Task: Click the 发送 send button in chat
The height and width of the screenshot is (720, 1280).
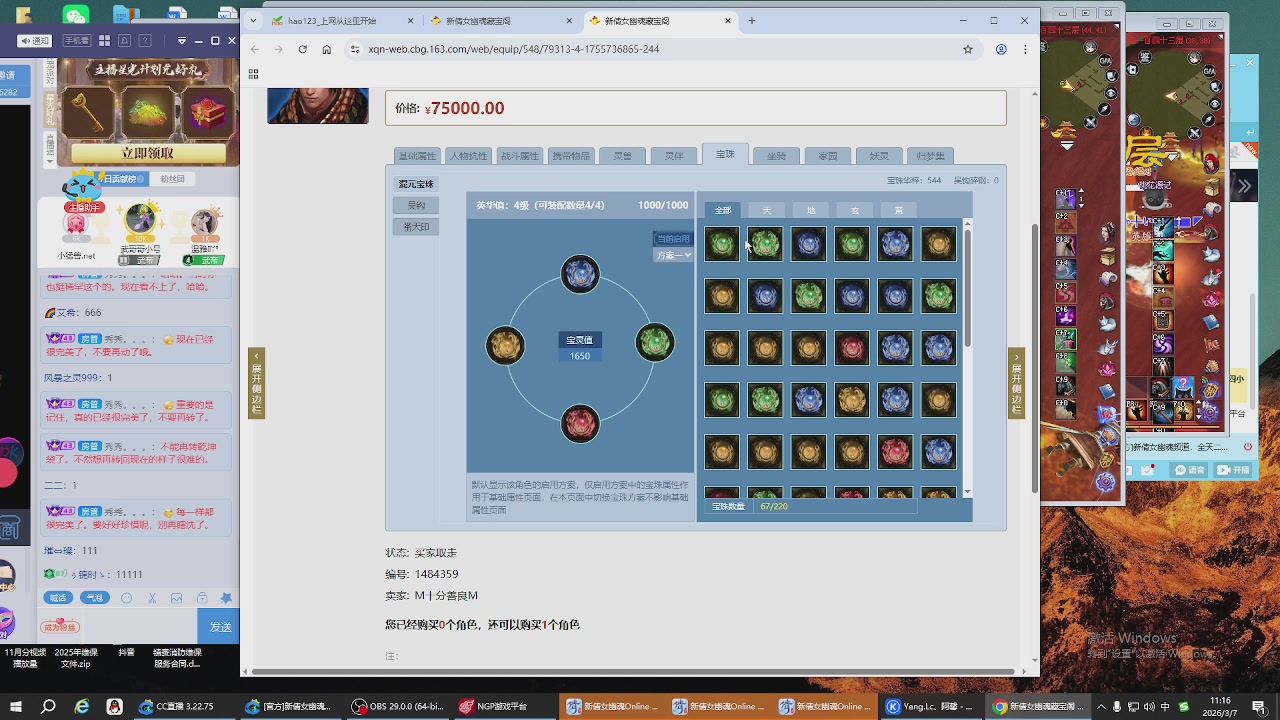Action: coord(220,627)
